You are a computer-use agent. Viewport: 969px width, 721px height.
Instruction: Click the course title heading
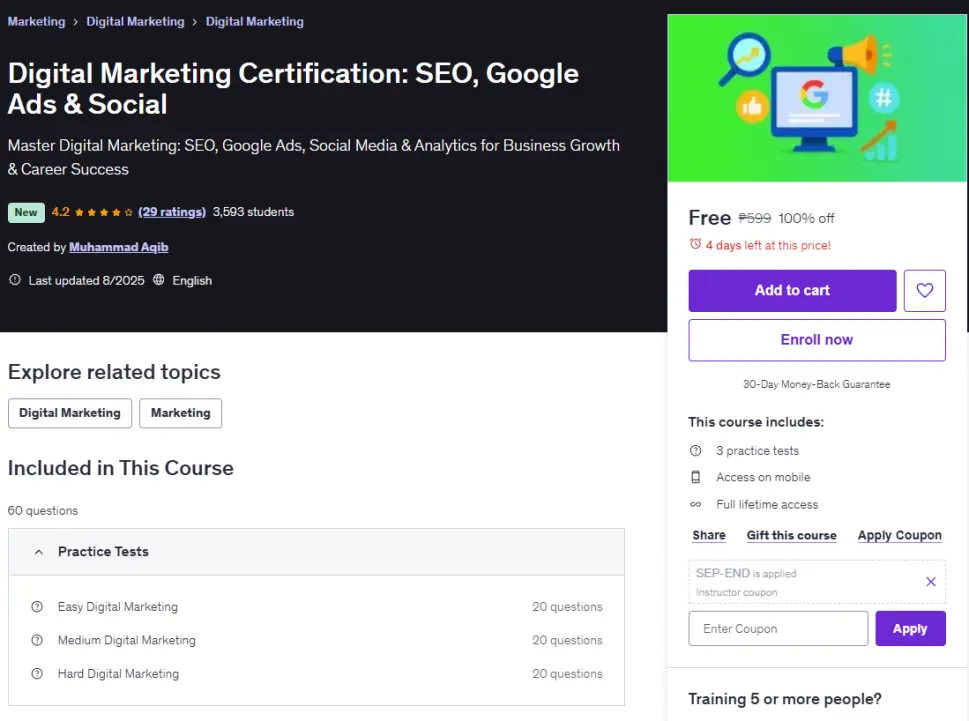(293, 88)
